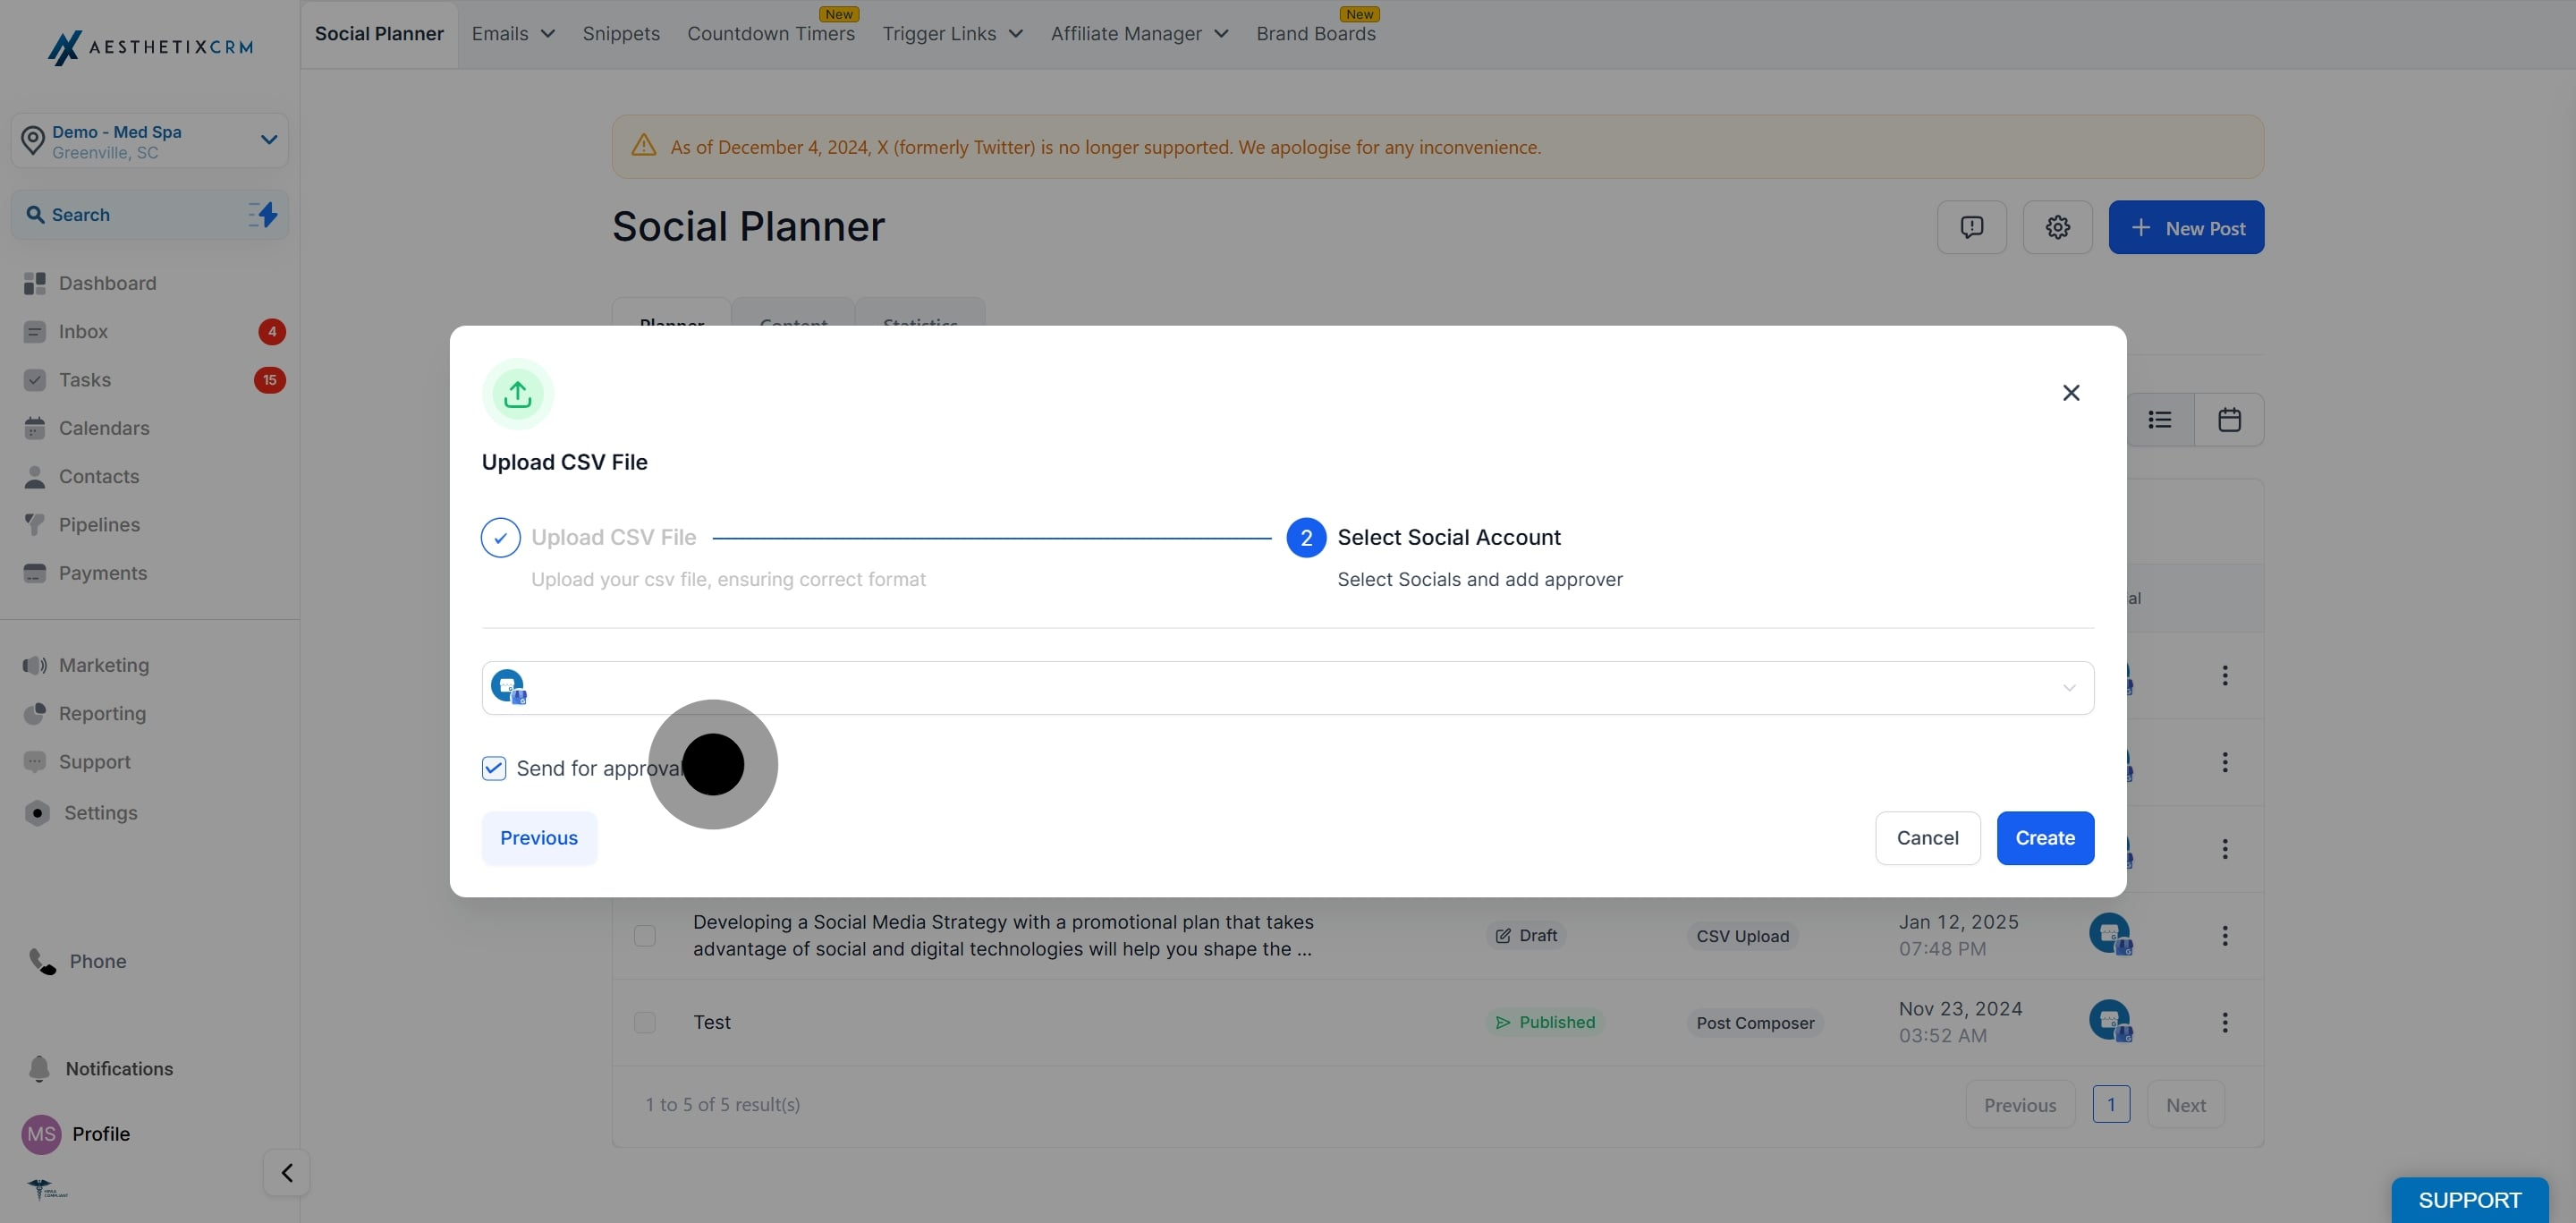Screen dimensions: 2576x1223
Task: Go back with the Previous step button
Action: click(539, 838)
